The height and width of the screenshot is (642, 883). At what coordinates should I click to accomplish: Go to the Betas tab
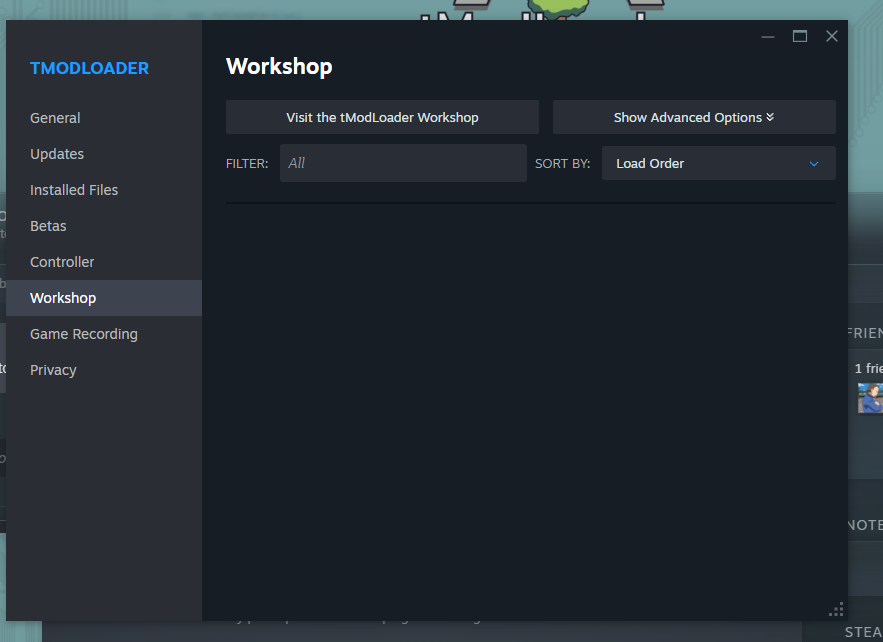coord(104,226)
